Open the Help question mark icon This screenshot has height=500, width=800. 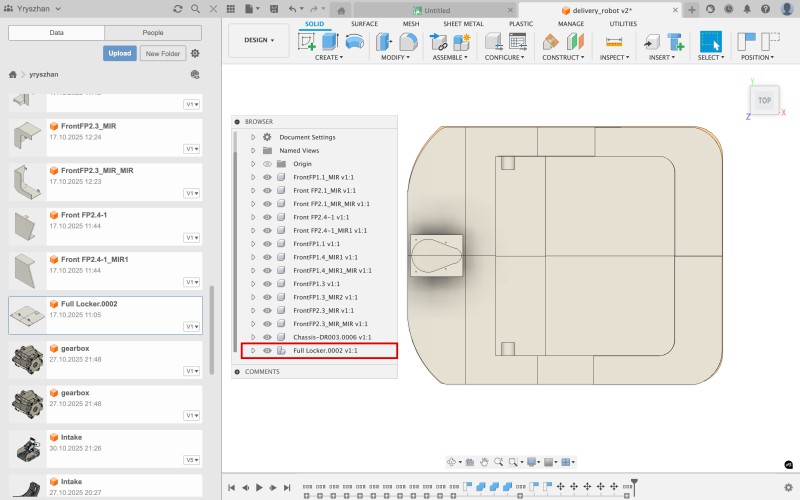click(765, 9)
